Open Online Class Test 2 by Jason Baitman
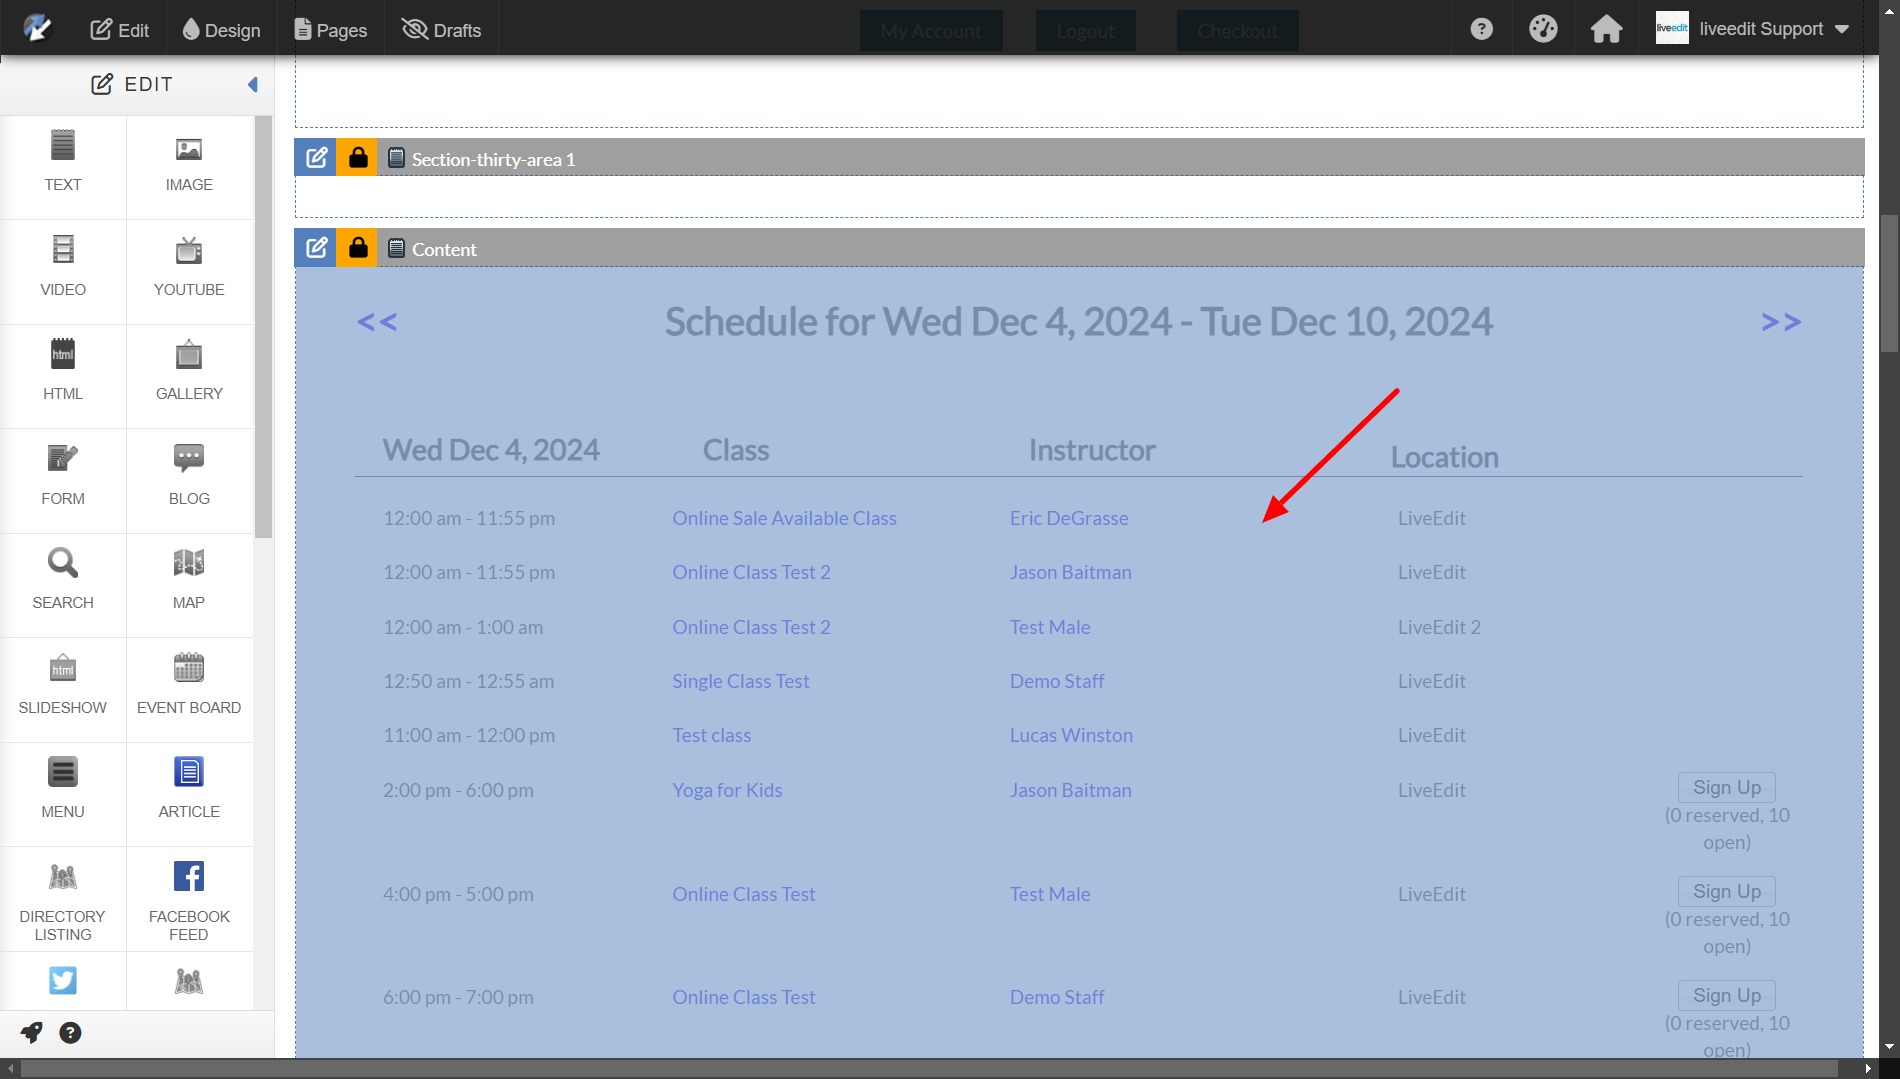 pos(751,572)
